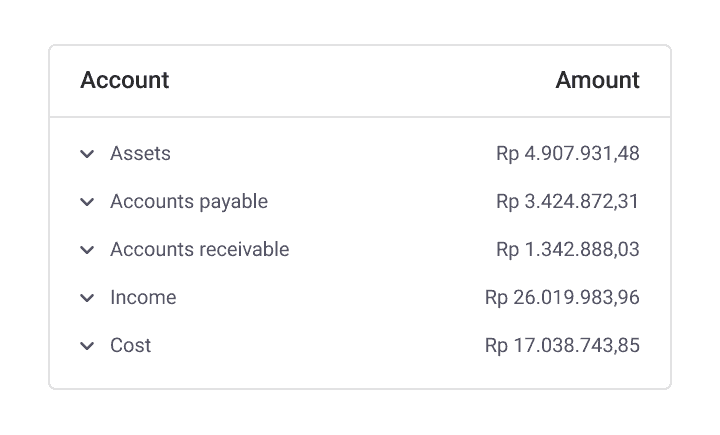
Task: Click the word receivable in Accounts receivable
Action: 244,249
